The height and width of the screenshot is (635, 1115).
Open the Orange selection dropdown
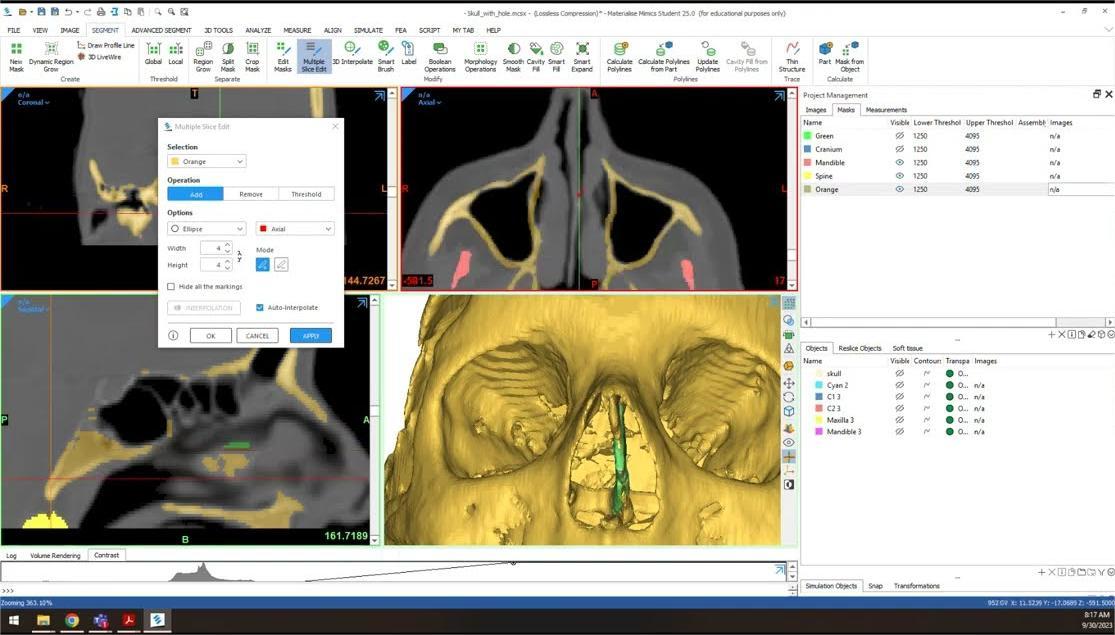[206, 161]
